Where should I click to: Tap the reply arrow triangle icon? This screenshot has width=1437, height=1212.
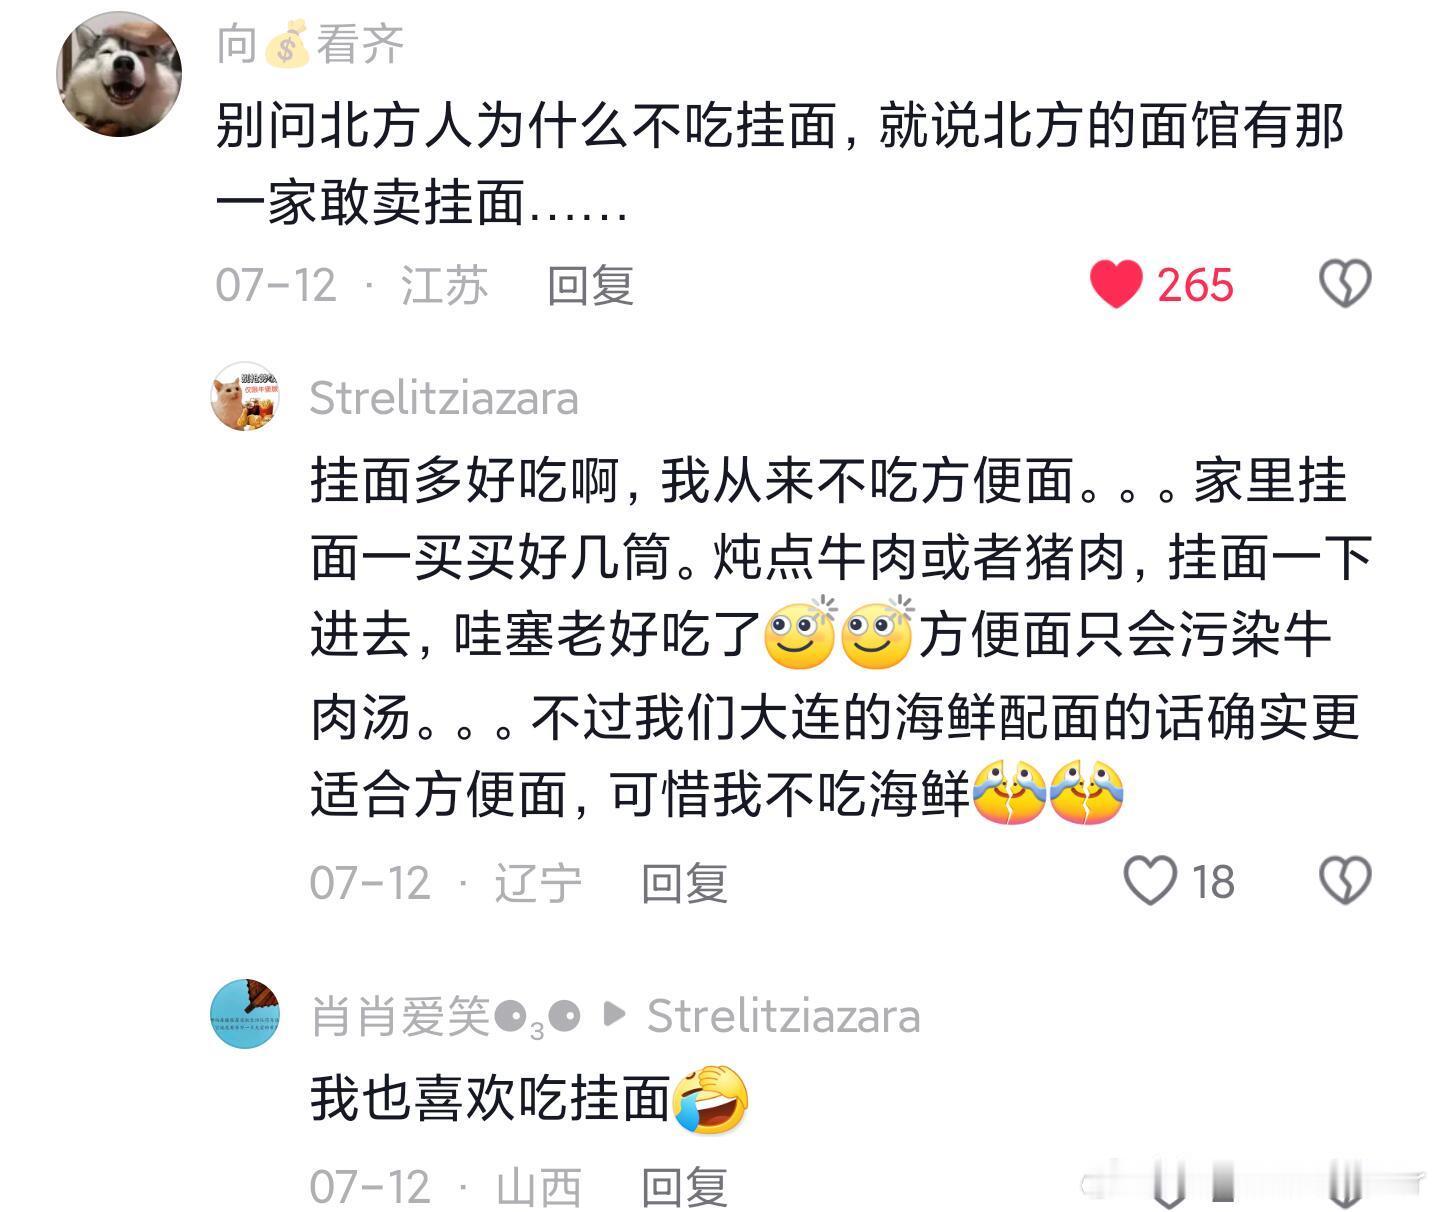tap(615, 1015)
